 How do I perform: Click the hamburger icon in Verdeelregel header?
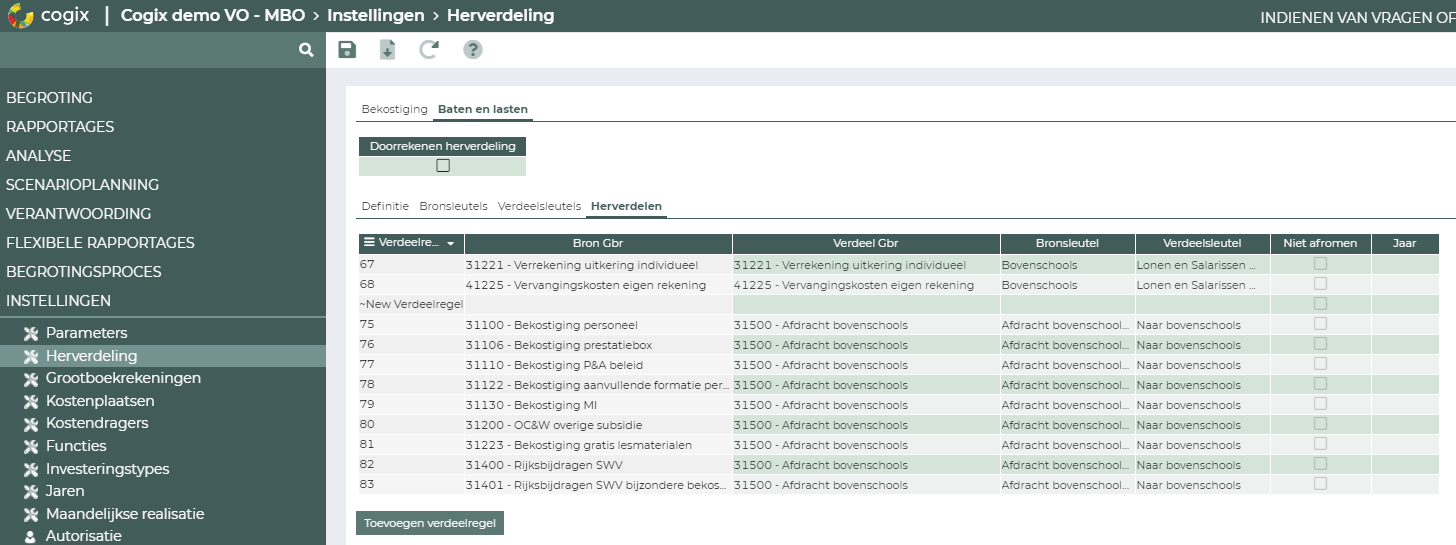(x=369, y=243)
